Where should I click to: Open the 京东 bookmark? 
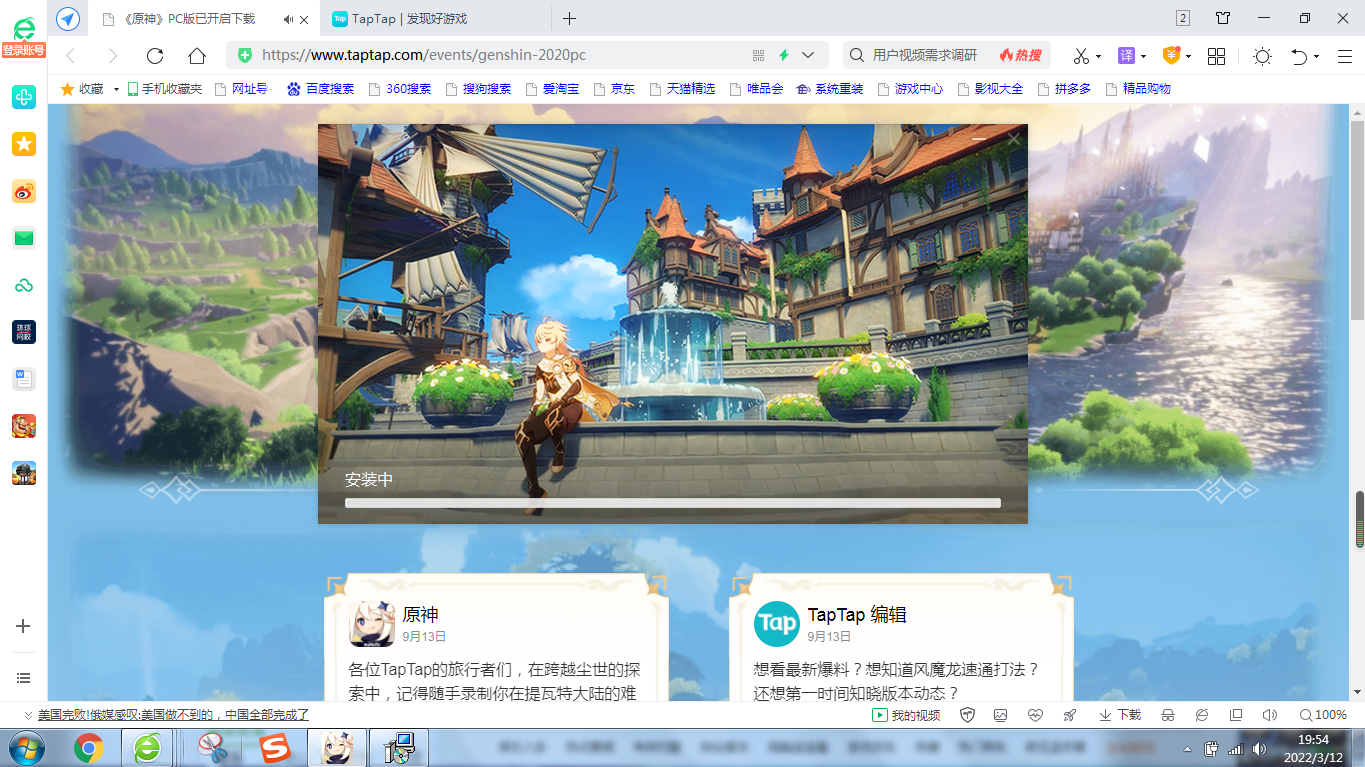[614, 89]
